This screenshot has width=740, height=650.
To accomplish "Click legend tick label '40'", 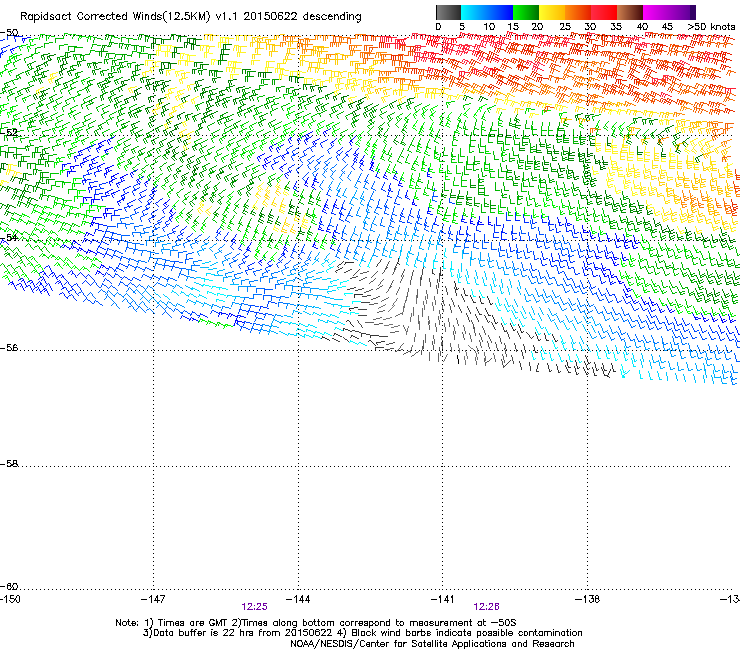I will click(642, 27).
